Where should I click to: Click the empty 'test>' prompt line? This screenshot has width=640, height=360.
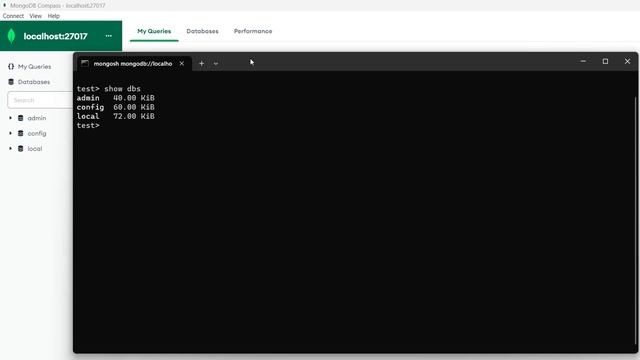(x=88, y=125)
